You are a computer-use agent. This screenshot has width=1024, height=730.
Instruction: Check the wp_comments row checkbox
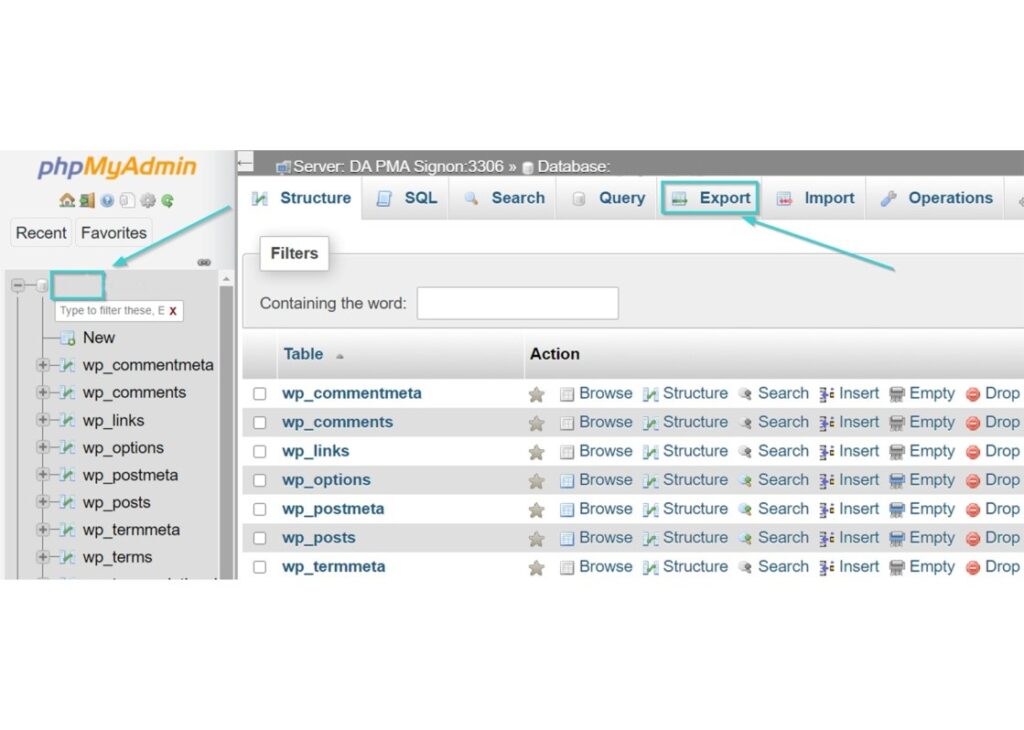pyautogui.click(x=260, y=422)
